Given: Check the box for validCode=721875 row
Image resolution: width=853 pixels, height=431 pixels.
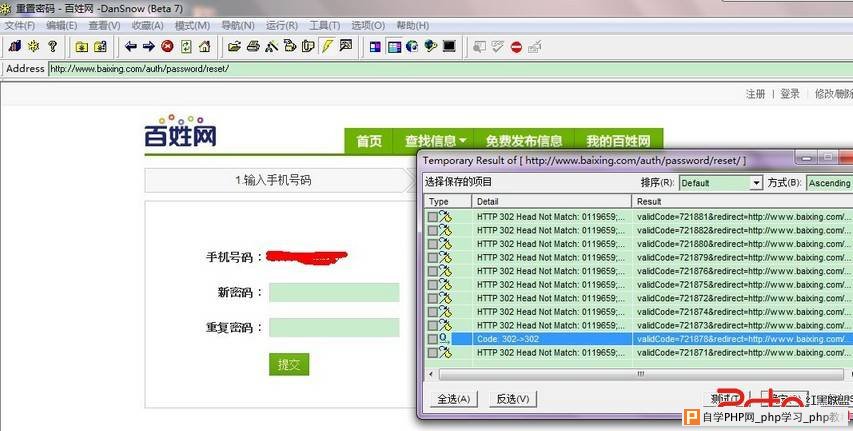Looking at the screenshot, I should pos(432,285).
